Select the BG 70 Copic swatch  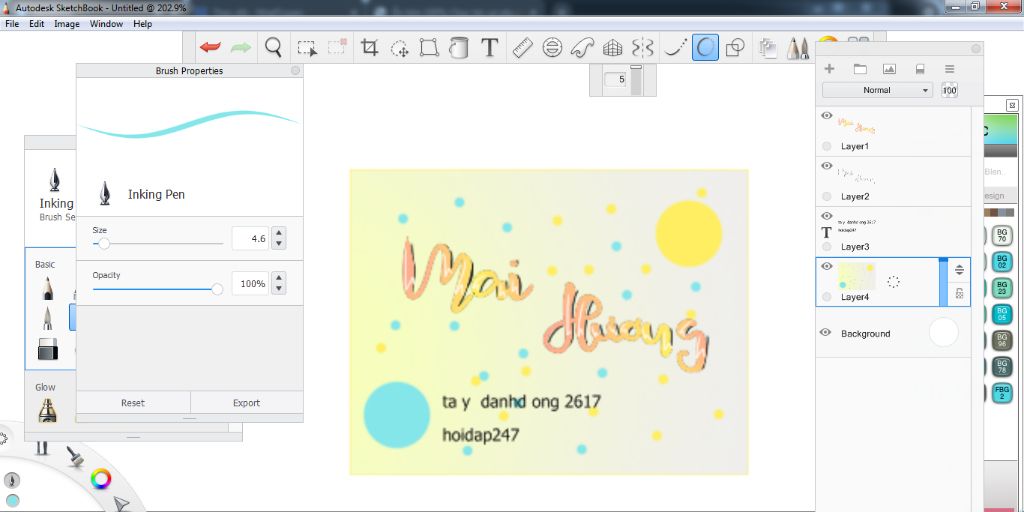(x=1002, y=236)
